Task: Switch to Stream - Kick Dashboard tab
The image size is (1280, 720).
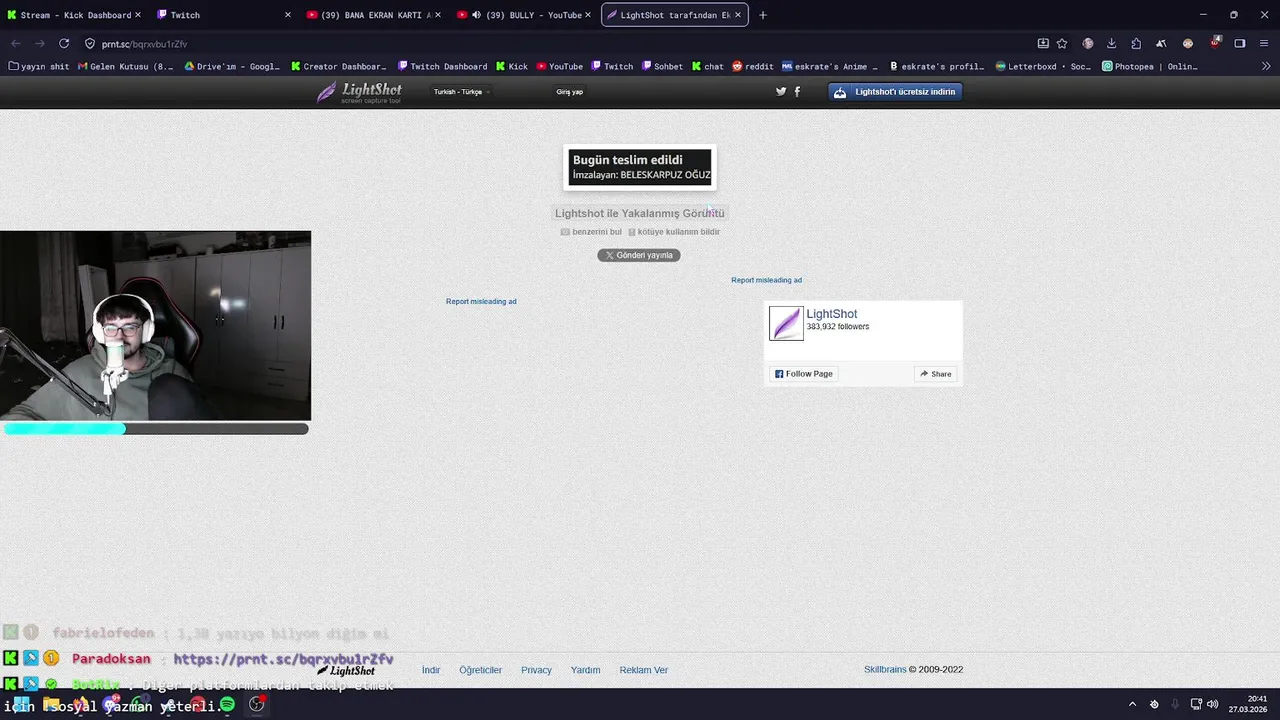Action: click(x=75, y=15)
